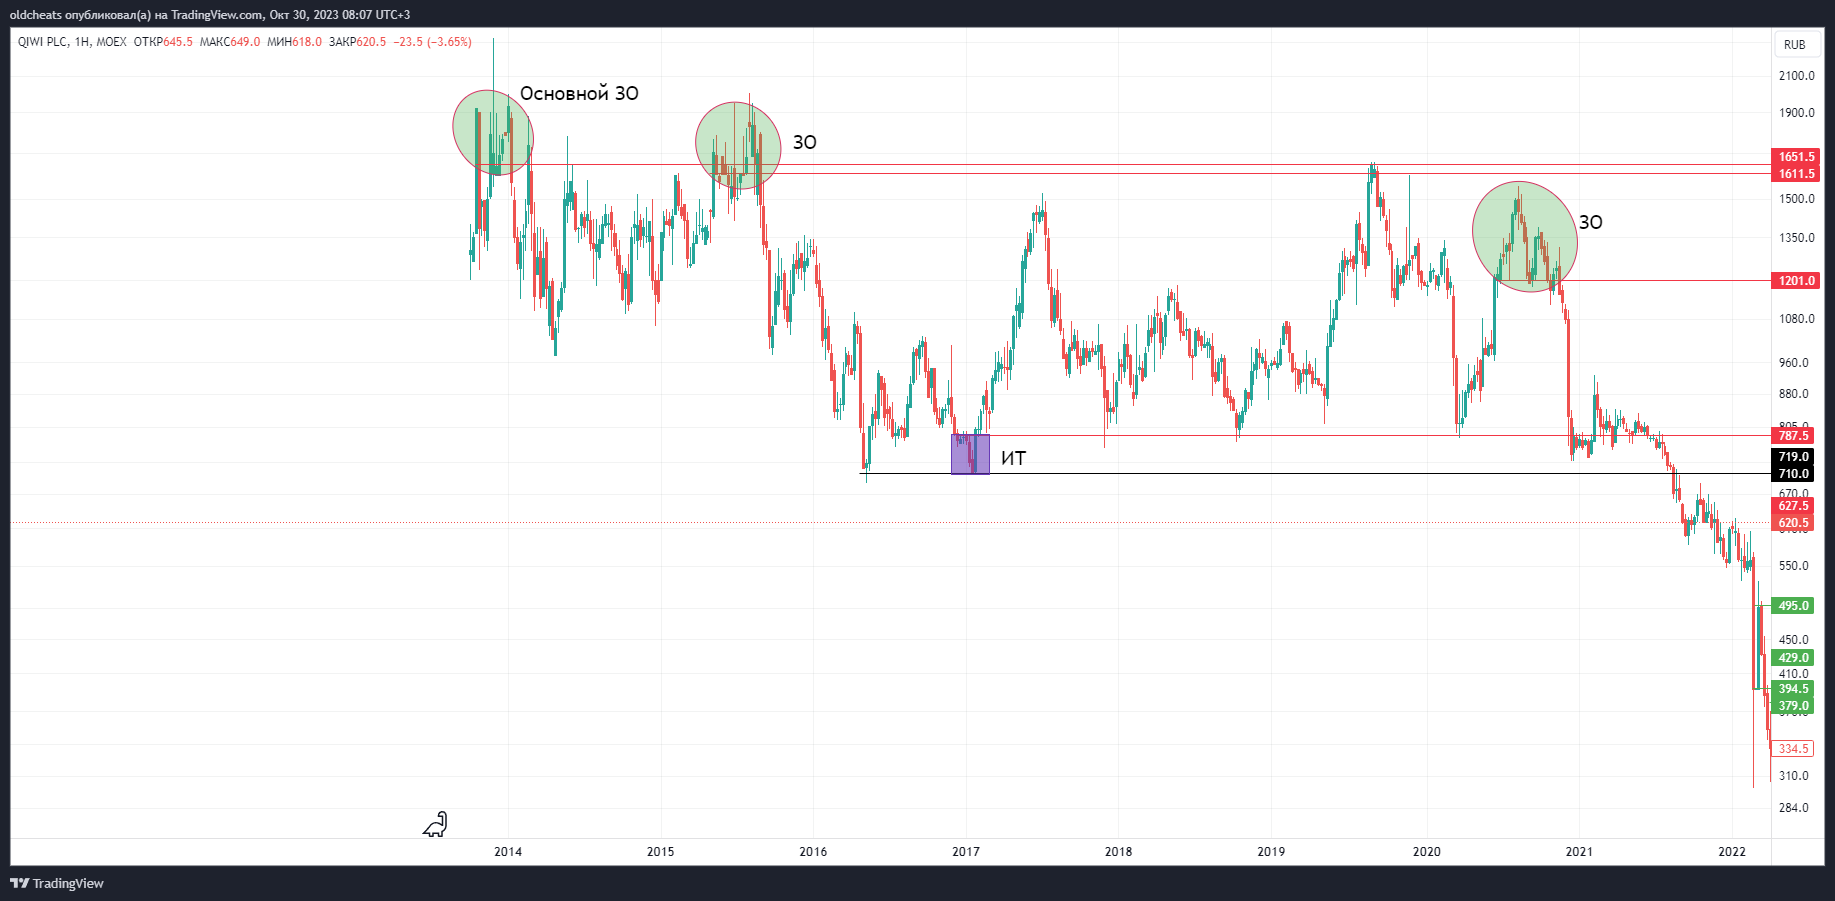
Task: Click the 2019 label on the time axis
Action: pos(1271,852)
